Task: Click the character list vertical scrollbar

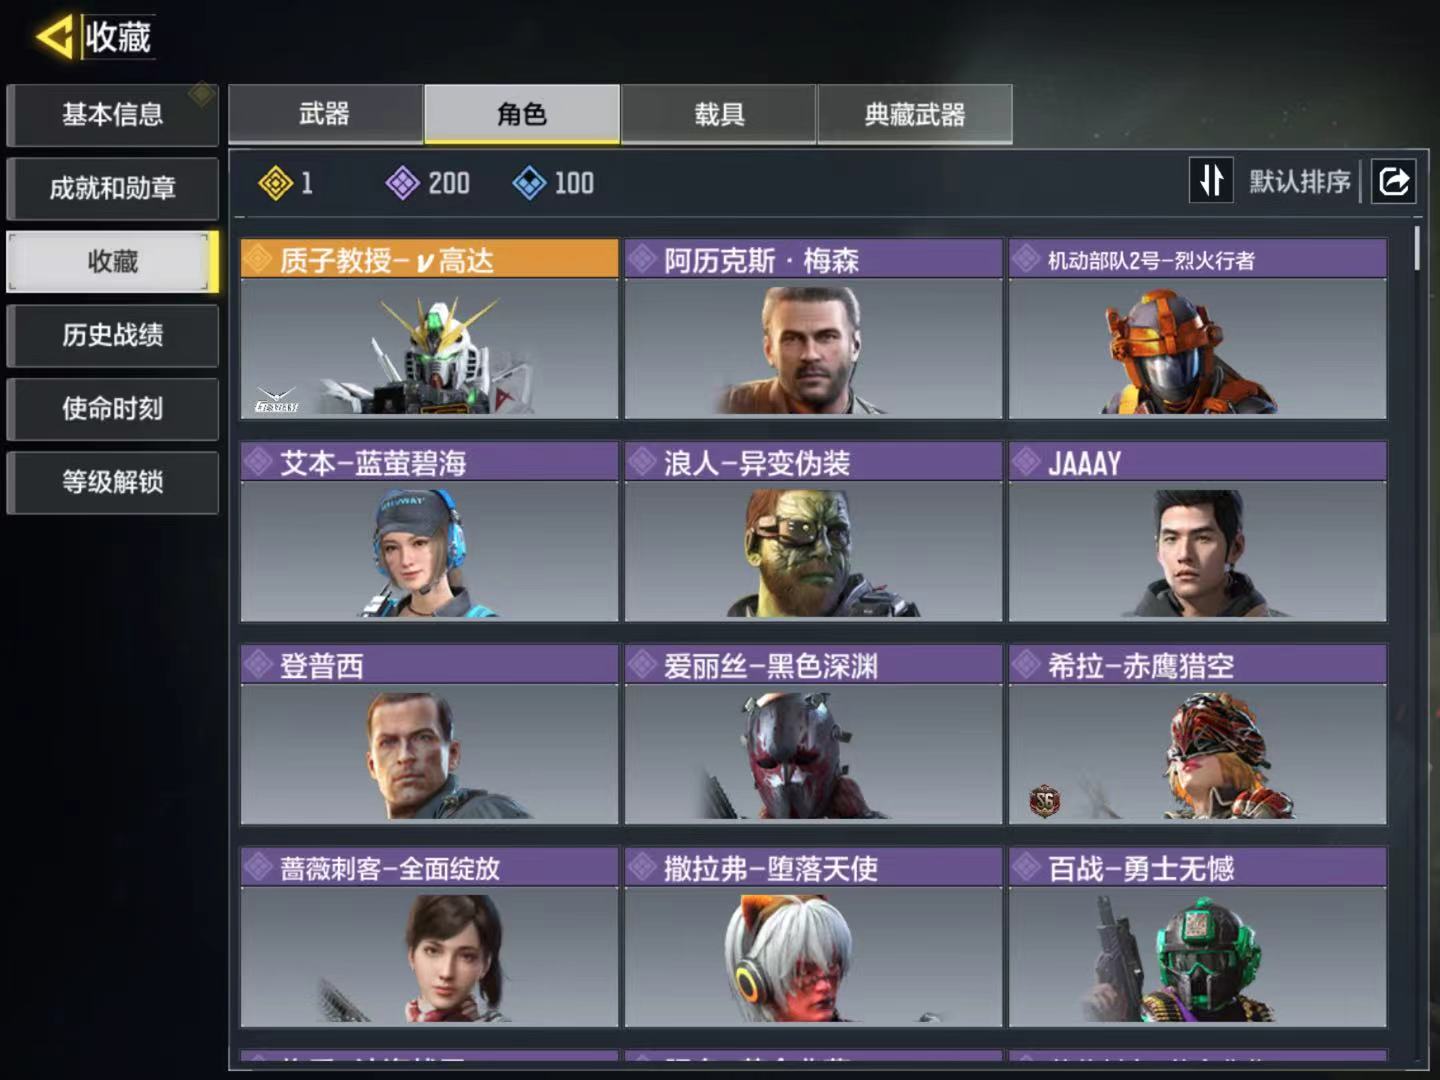Action: pos(1417,248)
